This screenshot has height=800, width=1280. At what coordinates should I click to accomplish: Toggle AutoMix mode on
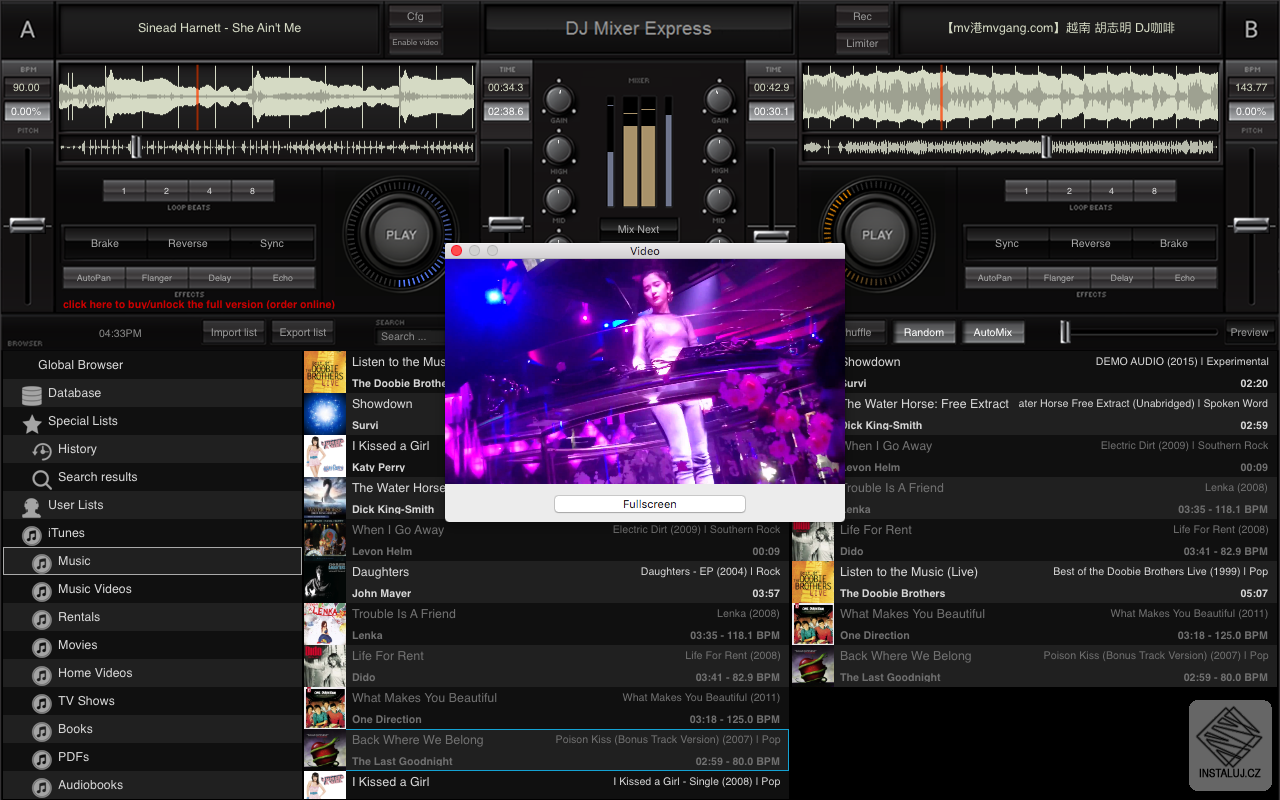(993, 331)
